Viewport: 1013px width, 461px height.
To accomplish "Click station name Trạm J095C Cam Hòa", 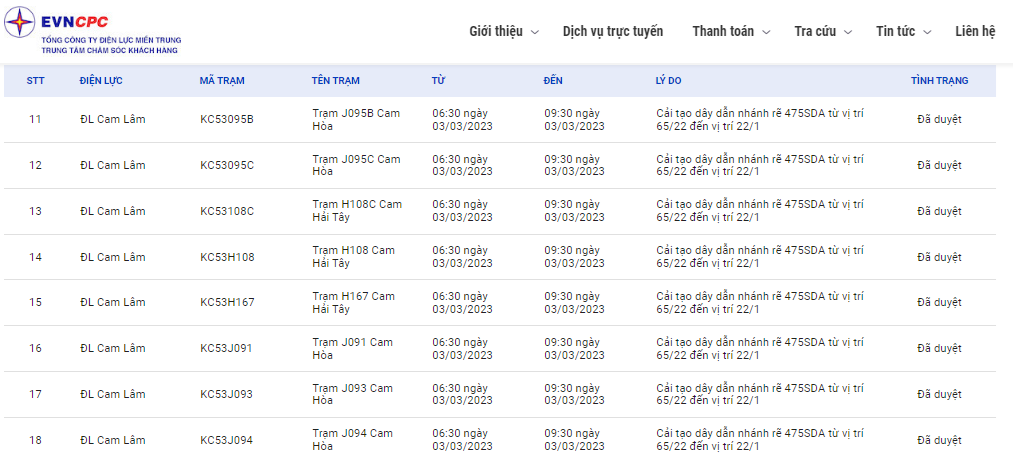I will coord(356,165).
